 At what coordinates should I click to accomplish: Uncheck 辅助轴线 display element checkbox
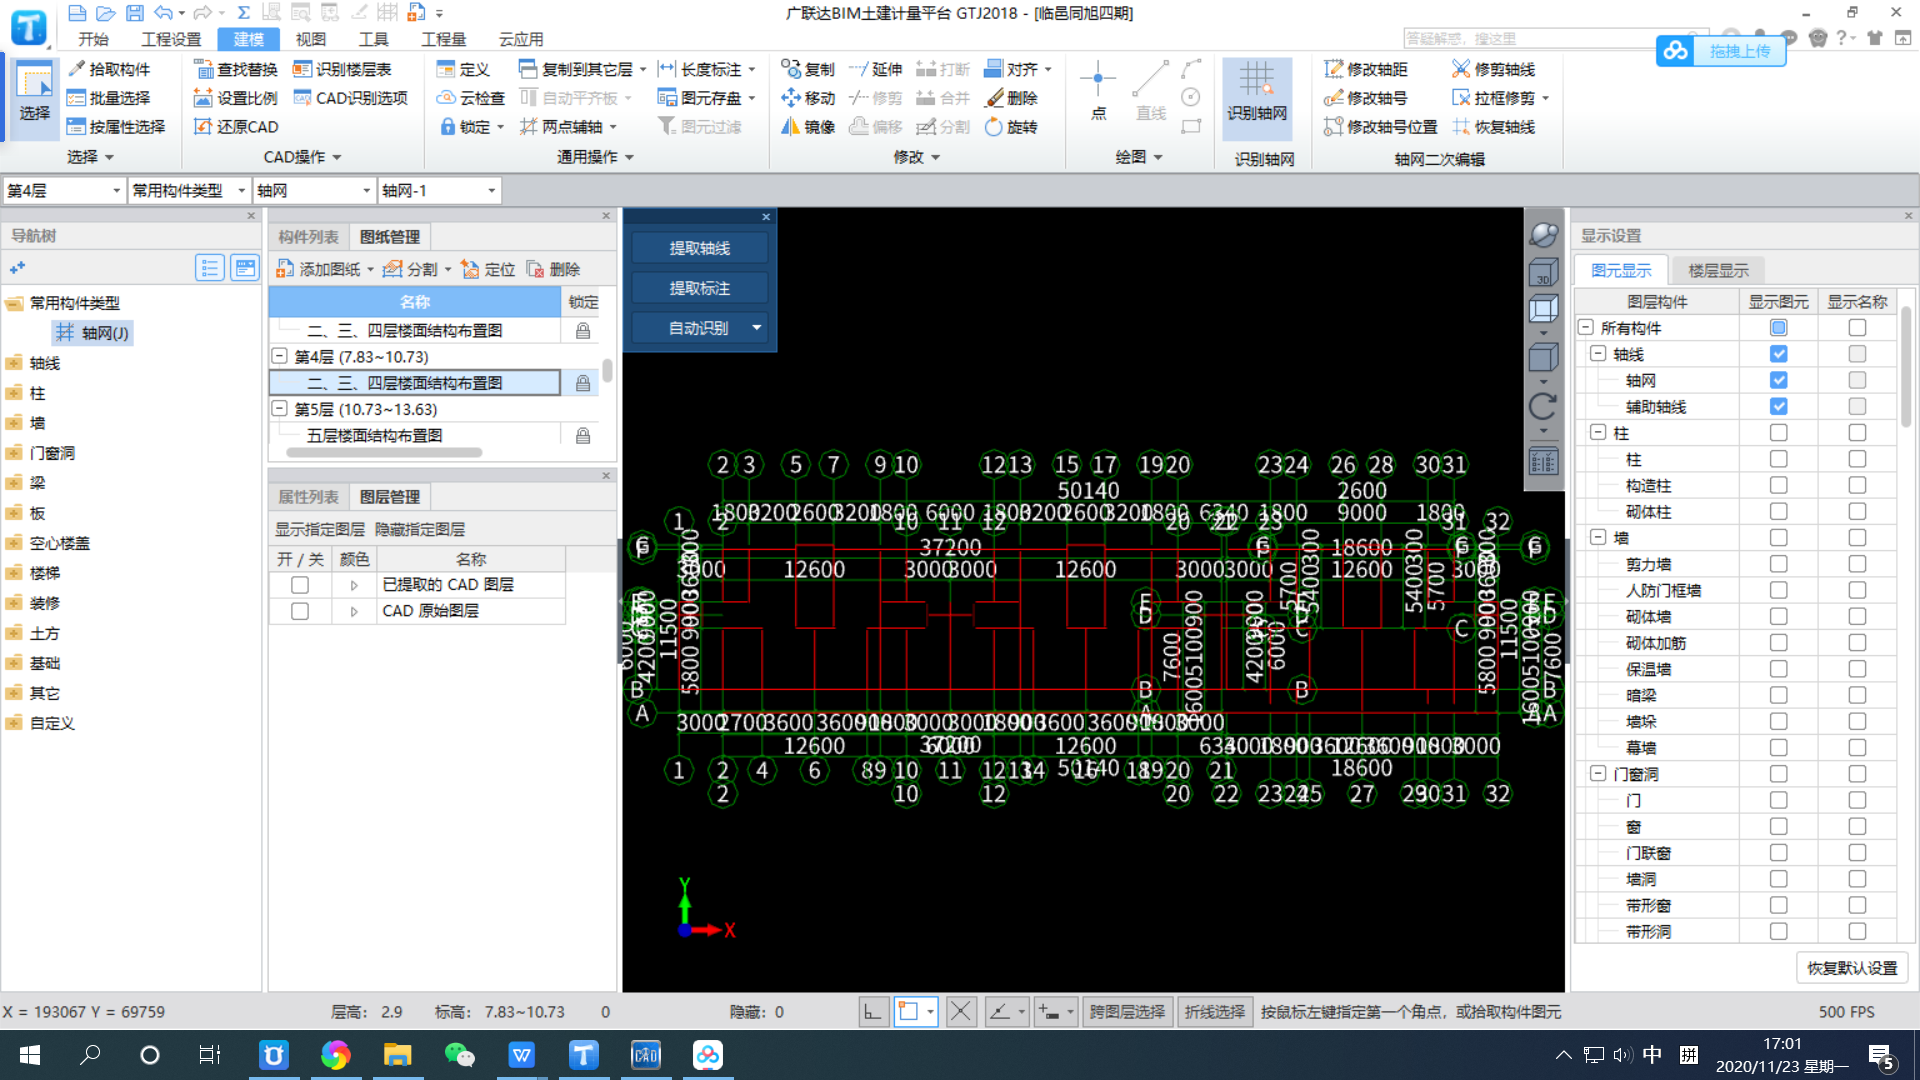[x=1778, y=407]
